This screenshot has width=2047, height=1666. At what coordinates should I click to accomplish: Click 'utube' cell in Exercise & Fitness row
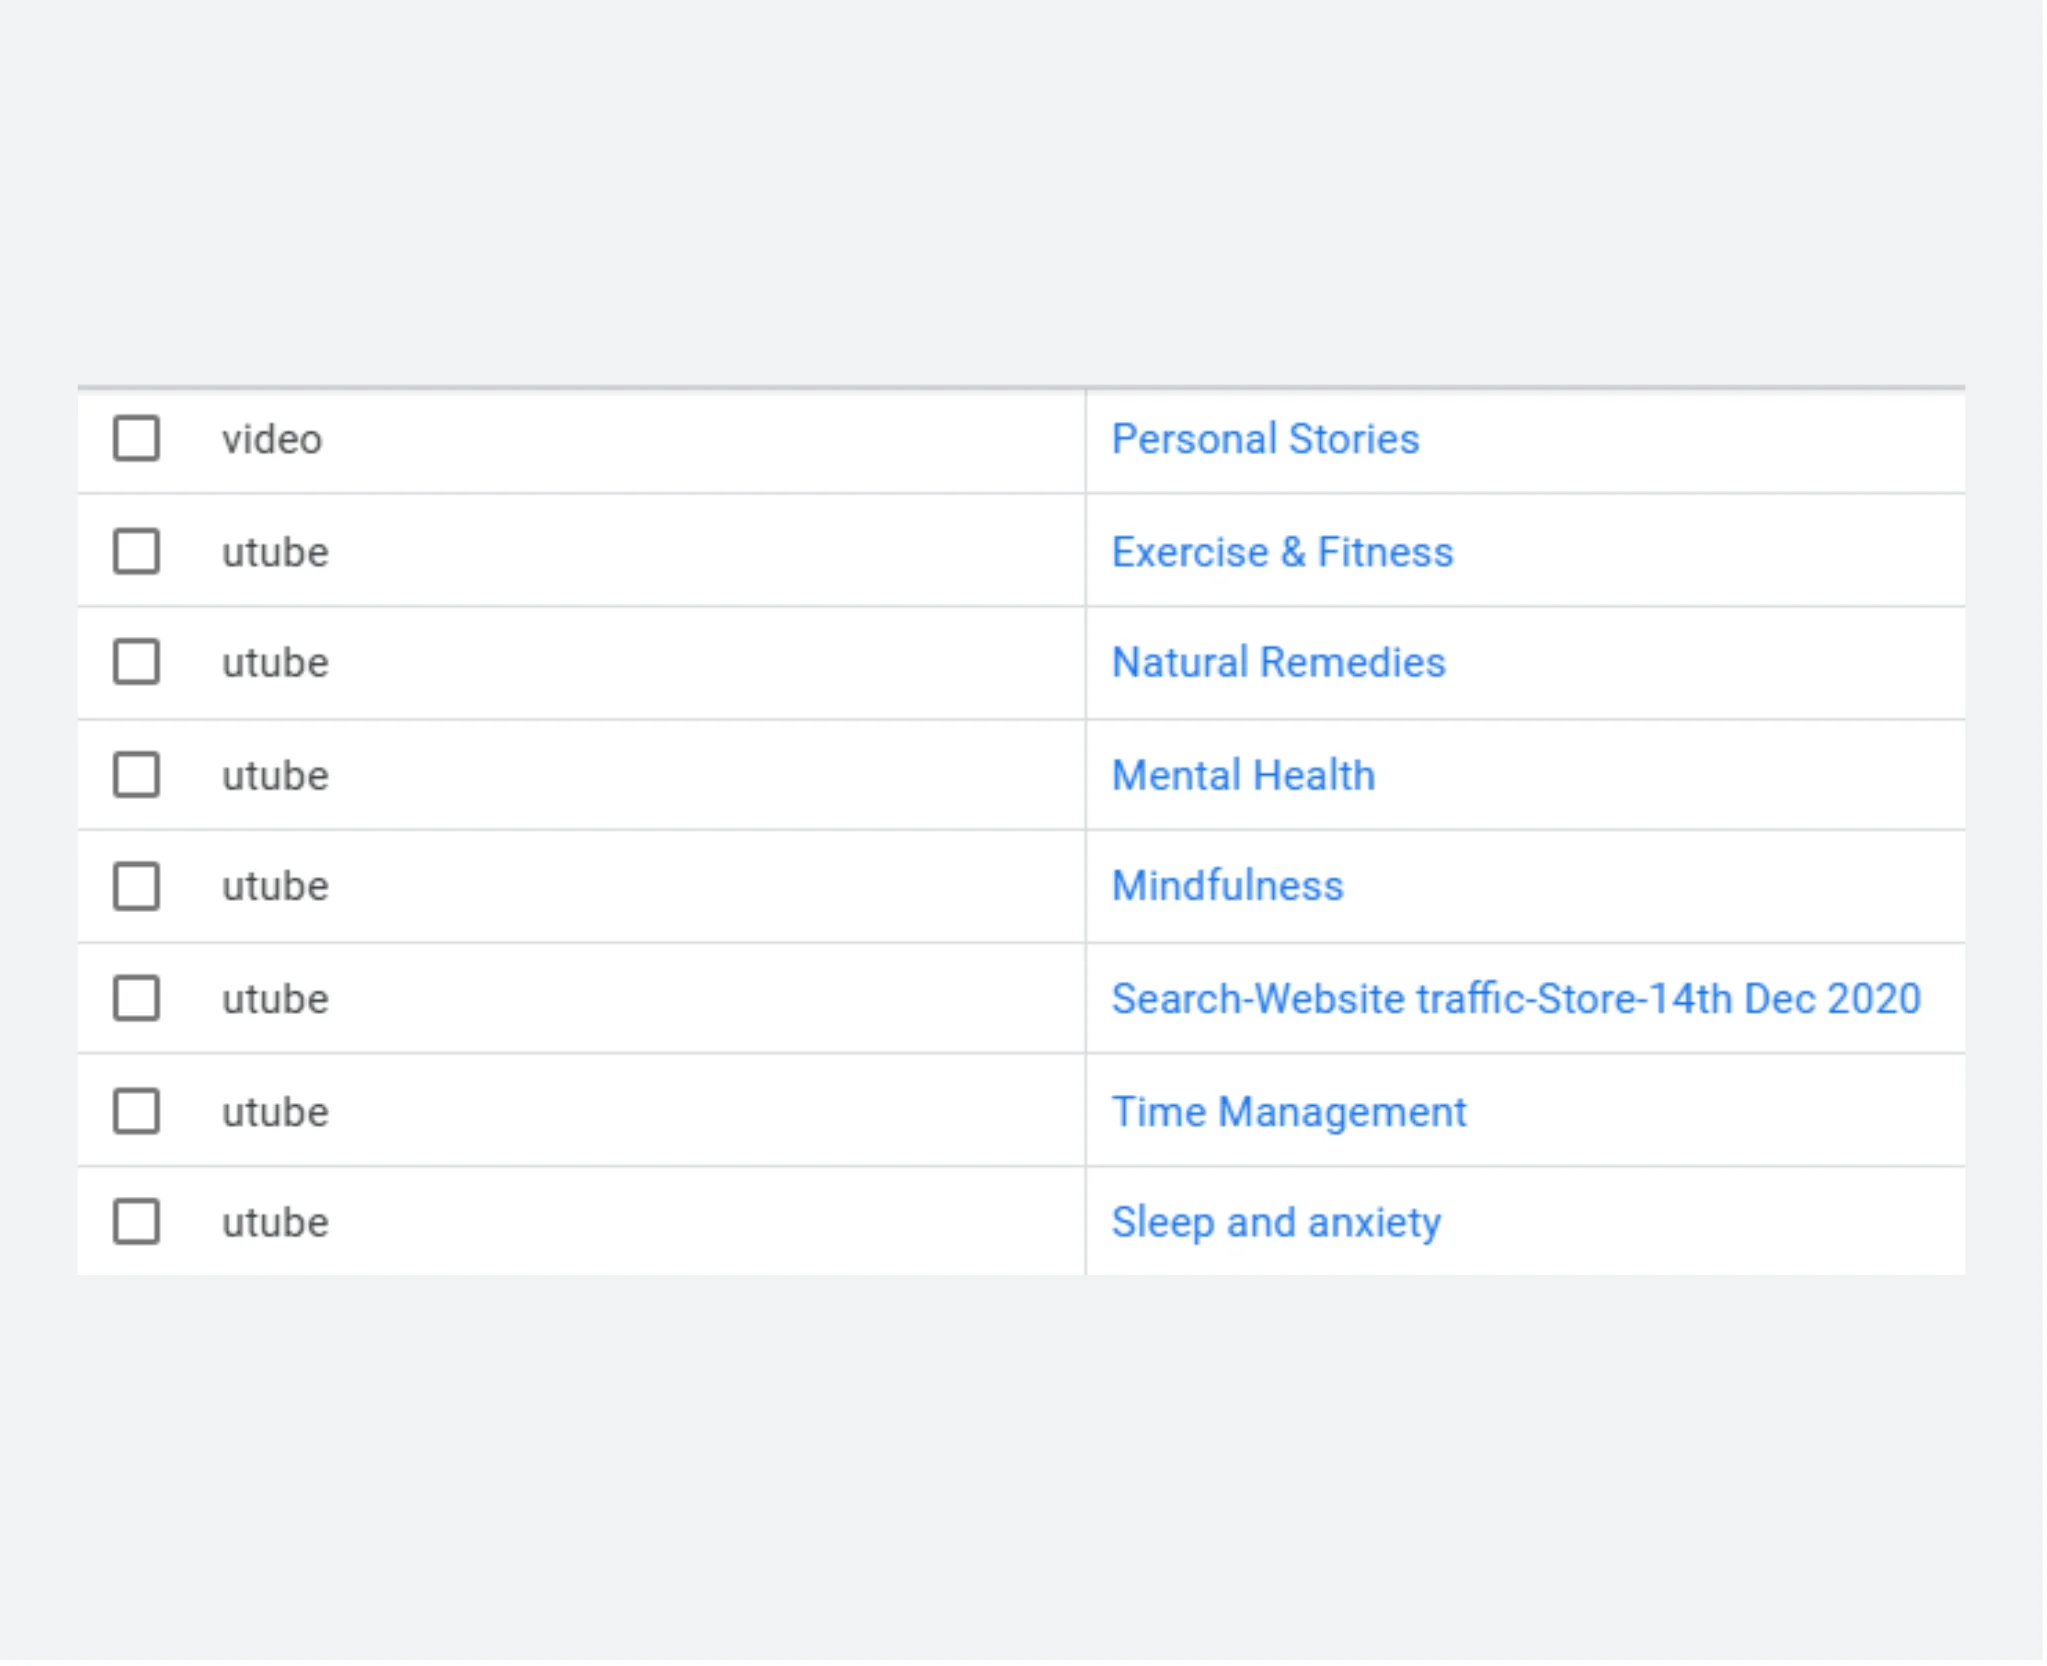tap(275, 553)
